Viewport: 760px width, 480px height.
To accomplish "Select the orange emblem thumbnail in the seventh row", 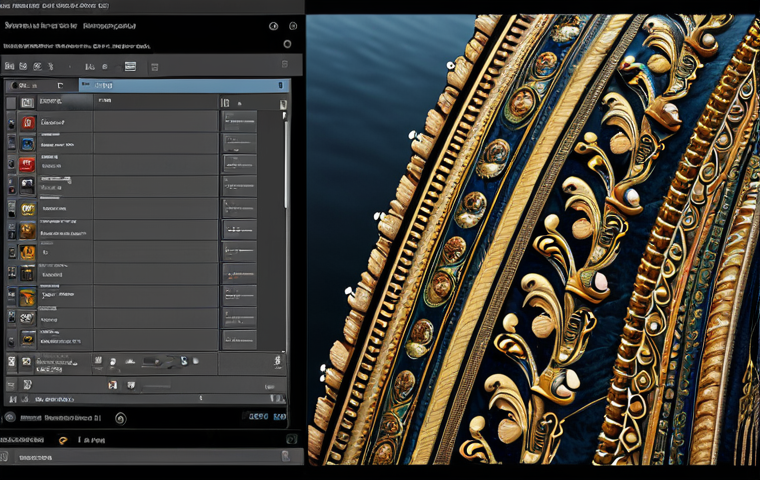I will (28, 253).
